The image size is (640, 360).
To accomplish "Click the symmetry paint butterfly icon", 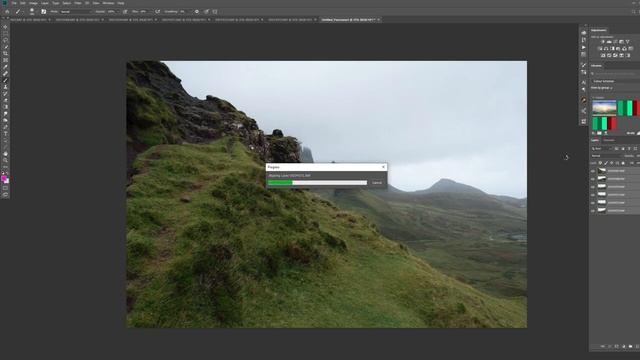I will 215,12.
